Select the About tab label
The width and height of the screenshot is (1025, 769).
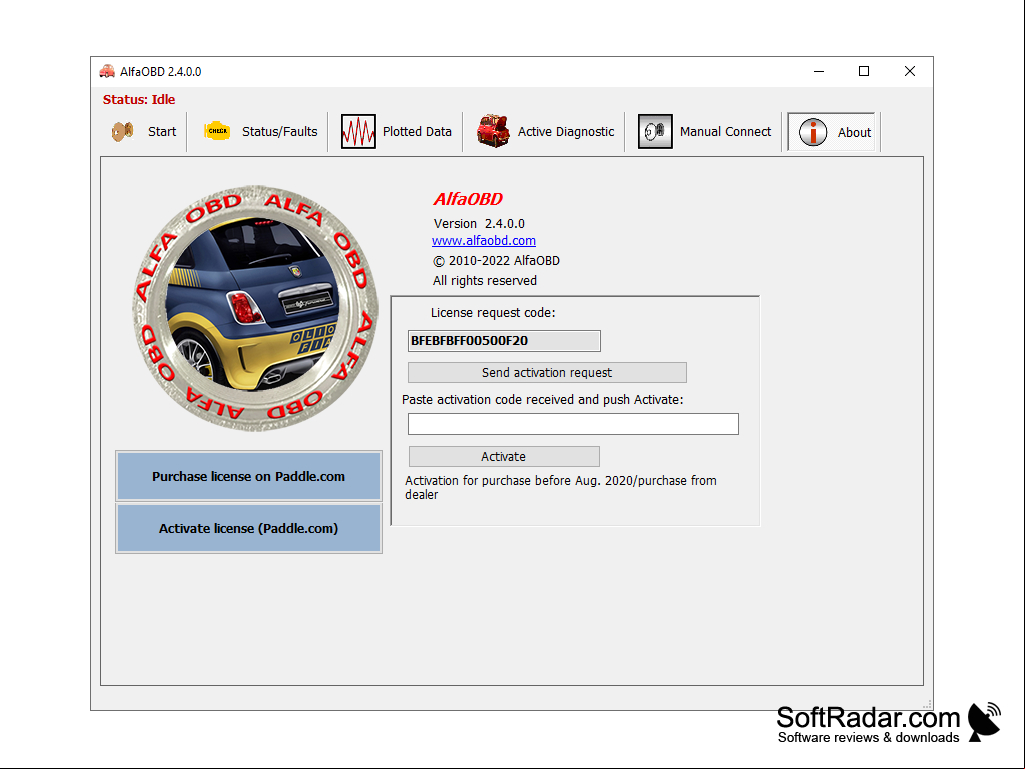(x=854, y=132)
